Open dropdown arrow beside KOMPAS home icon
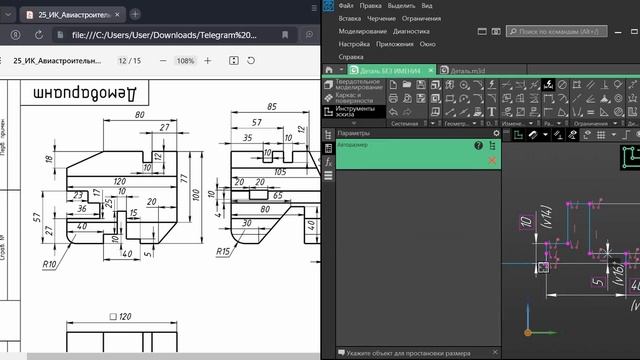The height and width of the screenshot is (360, 640). coord(341,70)
